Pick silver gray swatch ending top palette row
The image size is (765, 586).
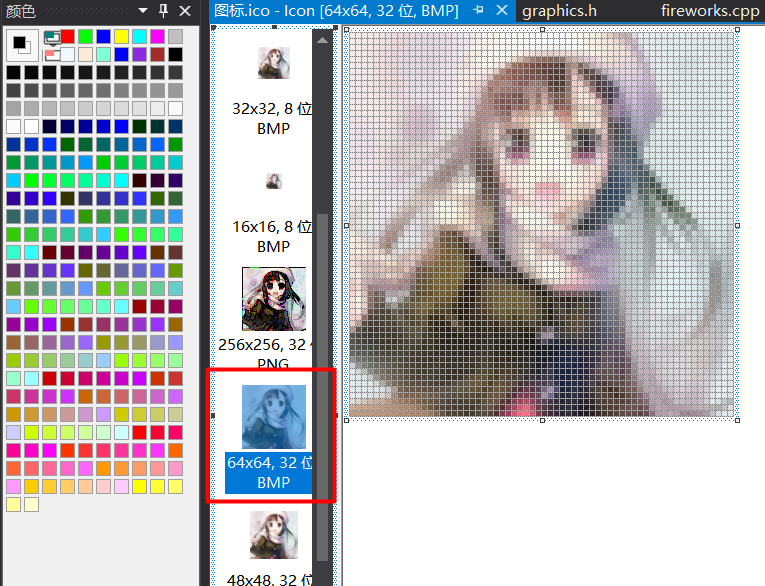[x=176, y=36]
